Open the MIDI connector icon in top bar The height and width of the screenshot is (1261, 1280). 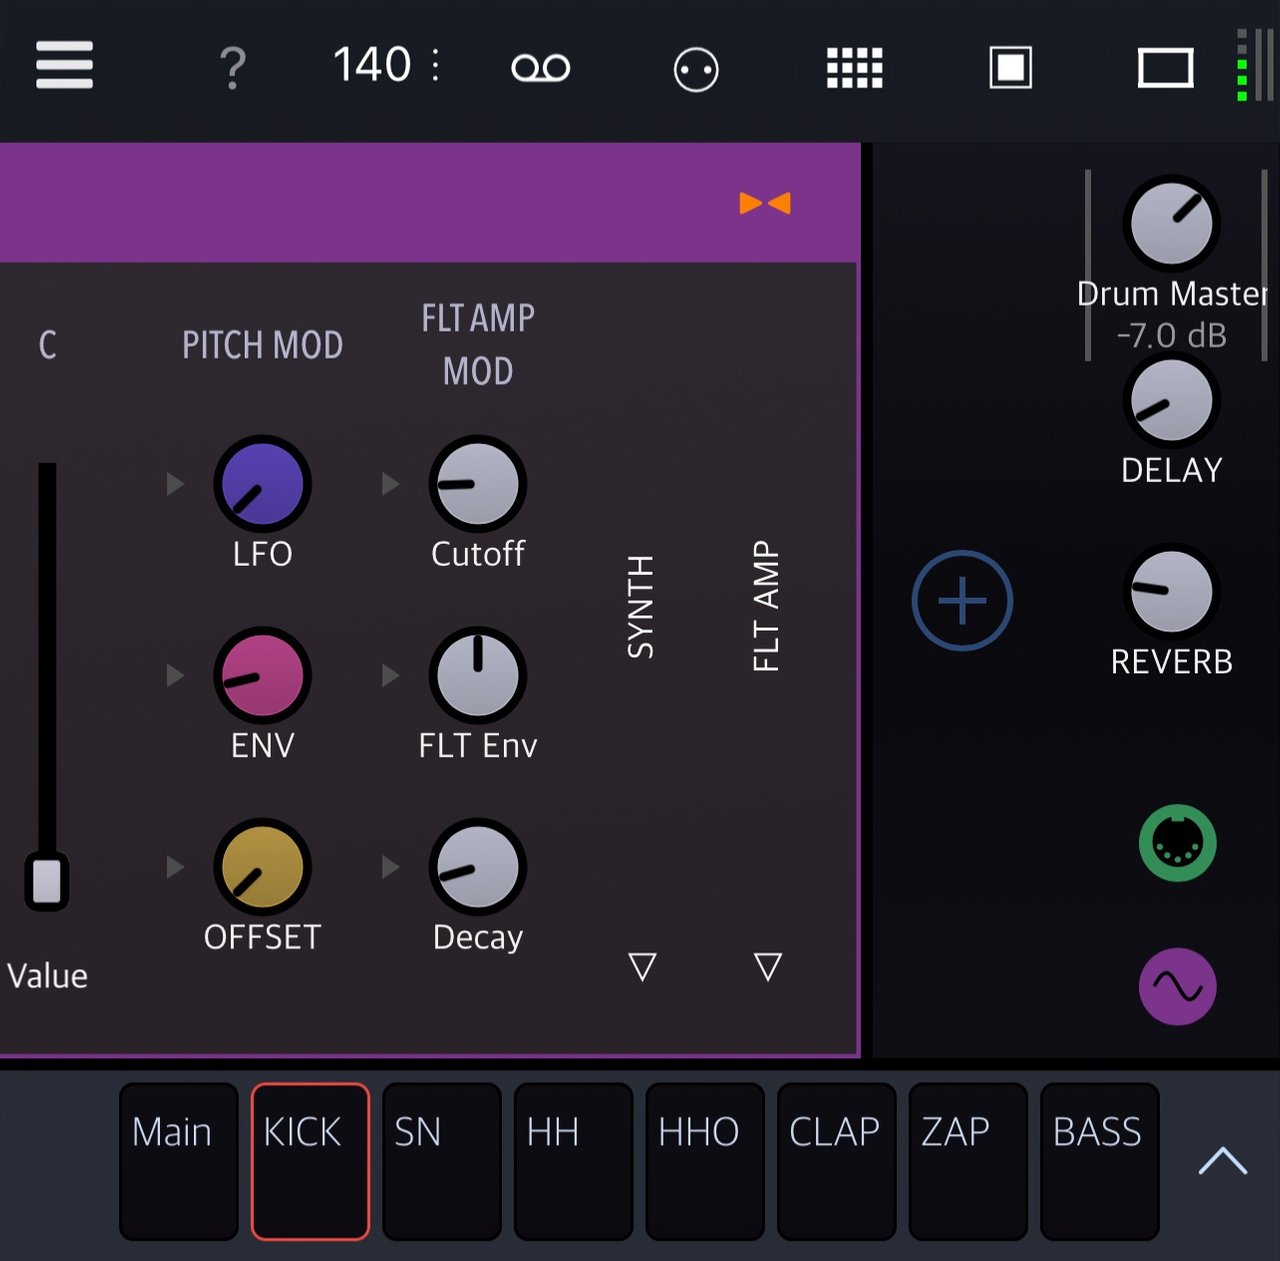coord(696,70)
